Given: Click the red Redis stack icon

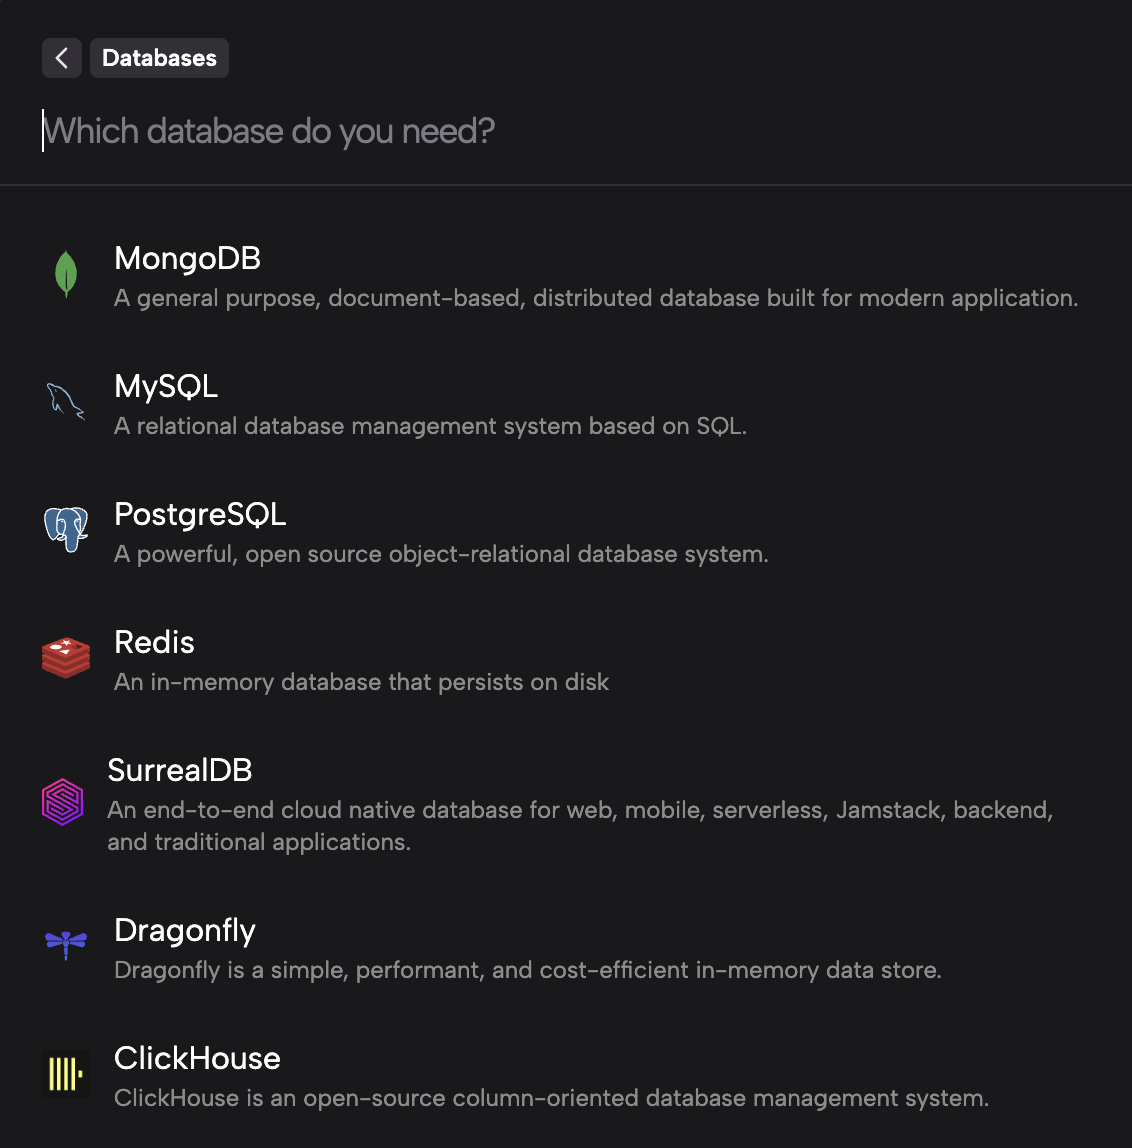Looking at the screenshot, I should [66, 658].
